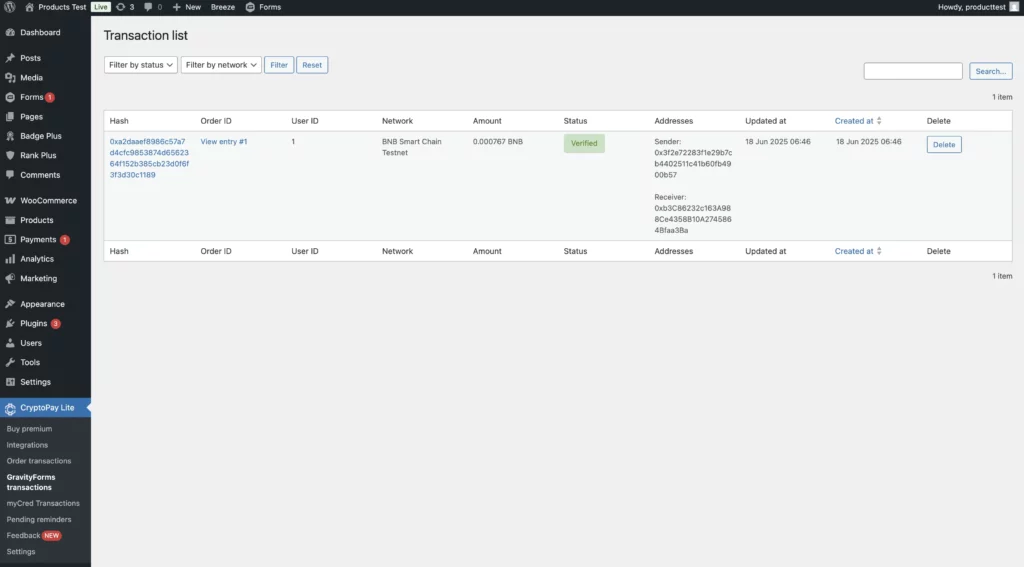
Task: Open myCred Transactions submenu item
Action: coord(43,503)
